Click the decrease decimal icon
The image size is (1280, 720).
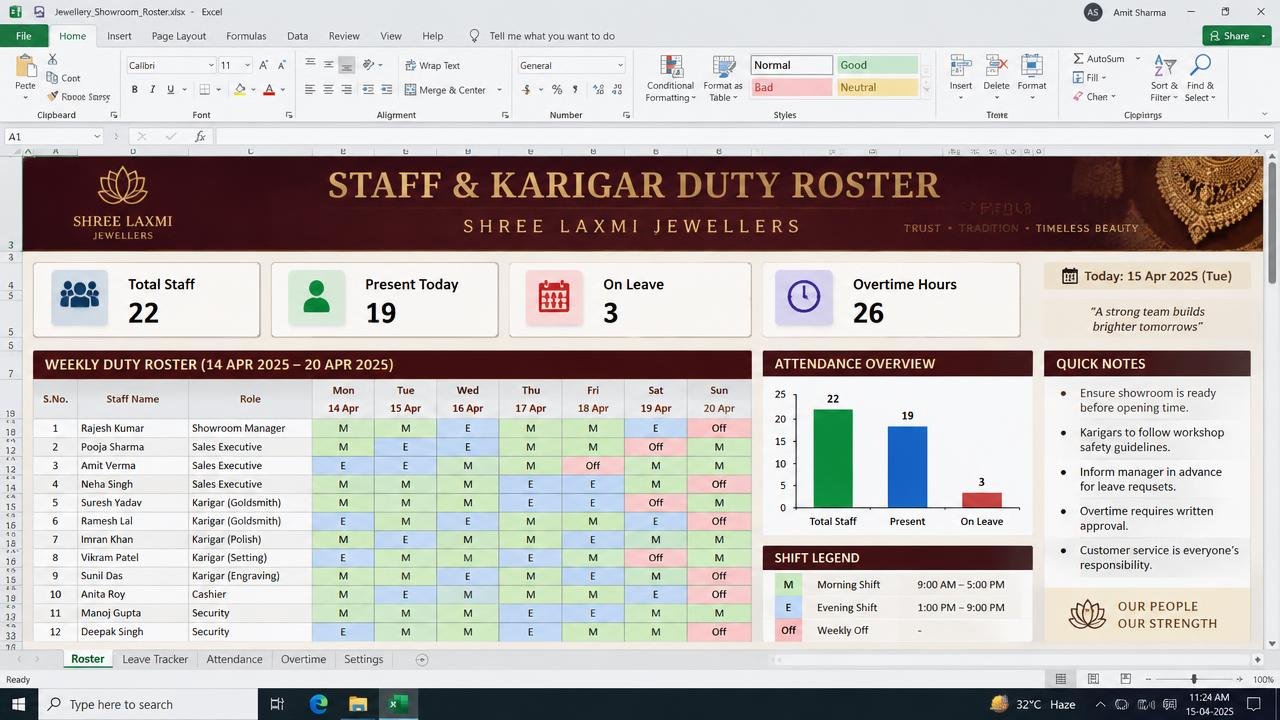616,90
